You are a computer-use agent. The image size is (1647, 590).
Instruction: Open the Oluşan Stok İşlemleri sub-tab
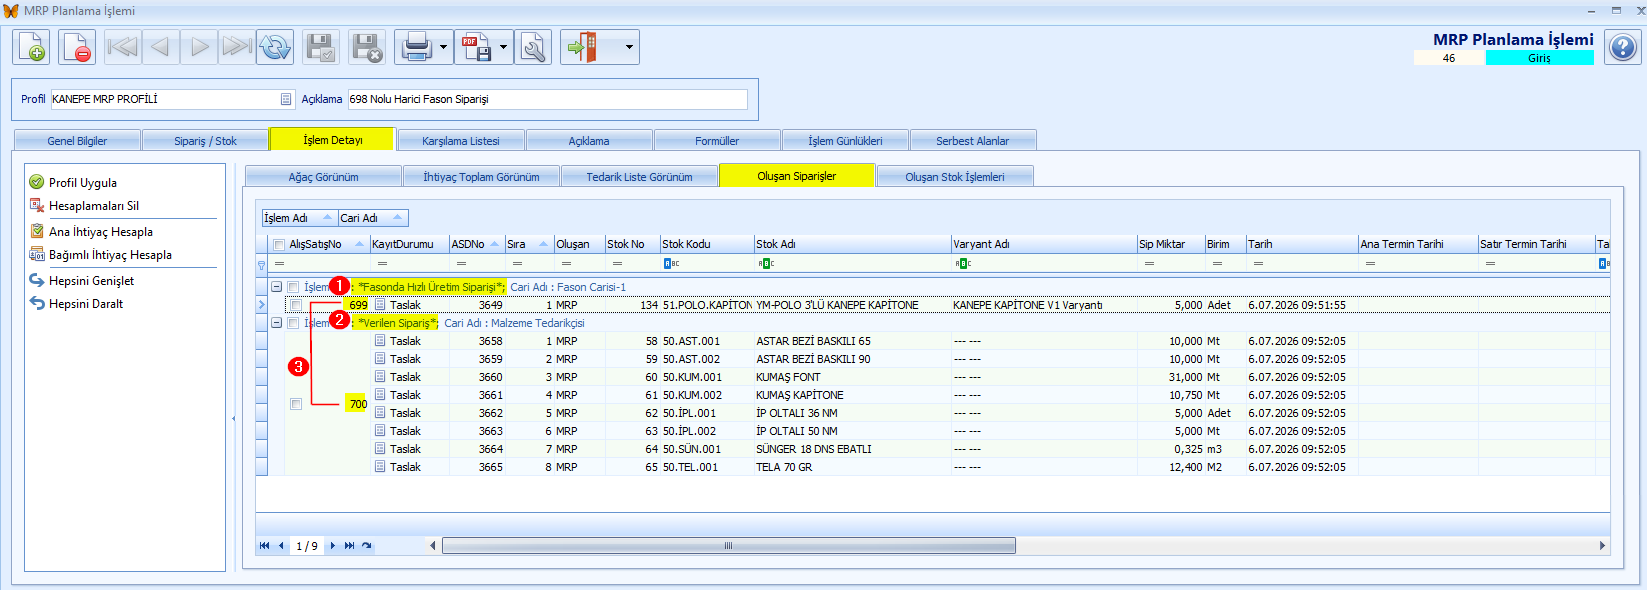tap(955, 177)
